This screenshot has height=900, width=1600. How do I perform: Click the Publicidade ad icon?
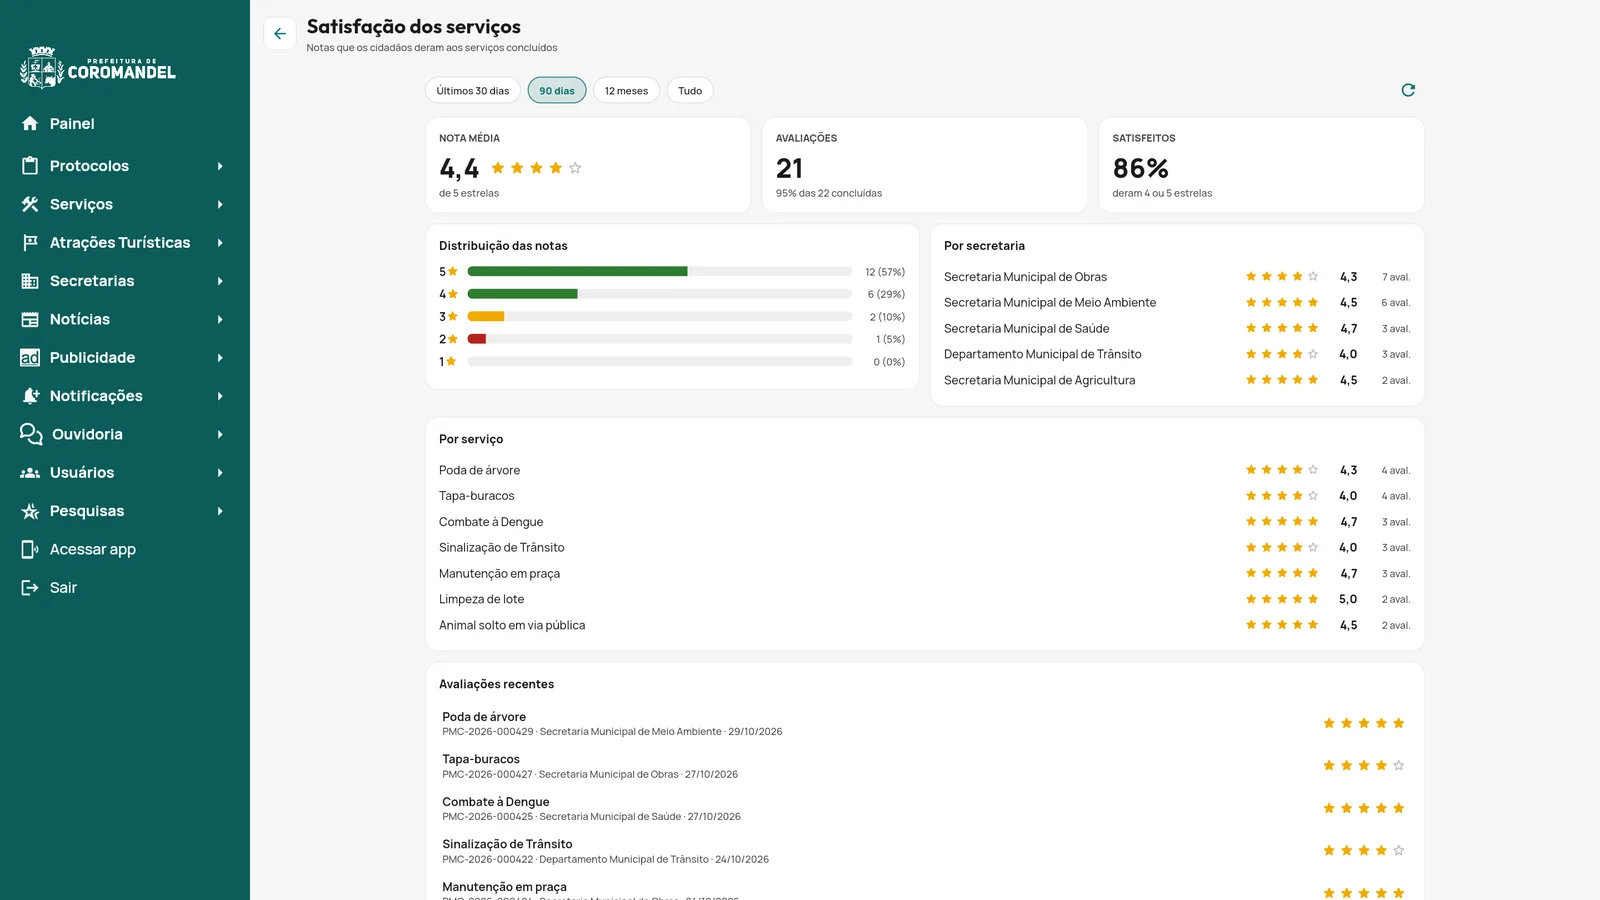[x=30, y=358]
